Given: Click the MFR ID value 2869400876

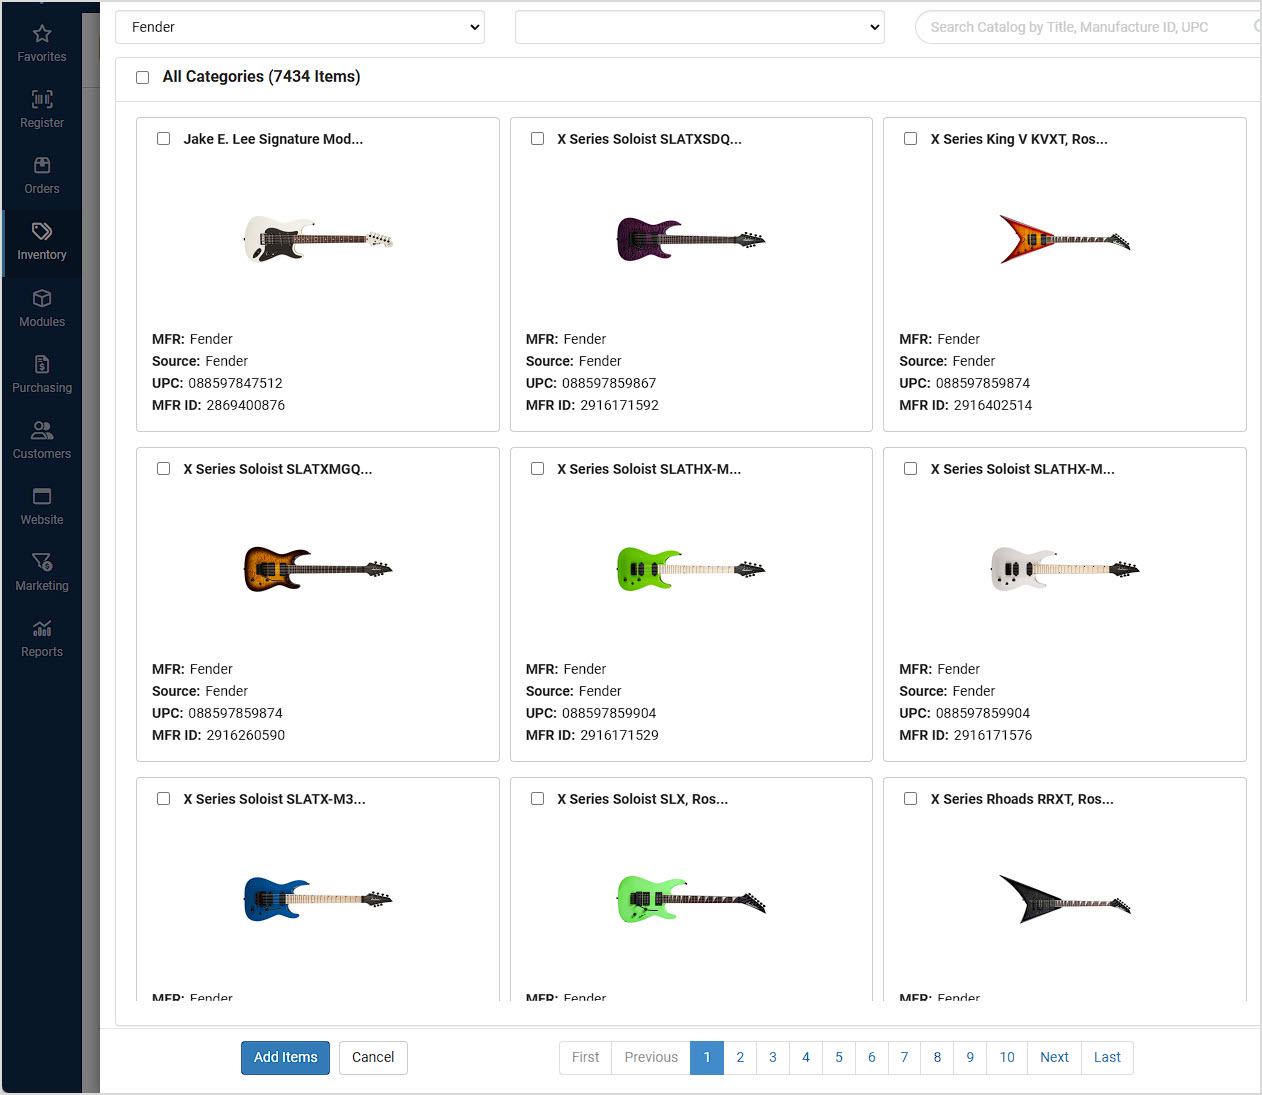Looking at the screenshot, I should coord(246,405).
